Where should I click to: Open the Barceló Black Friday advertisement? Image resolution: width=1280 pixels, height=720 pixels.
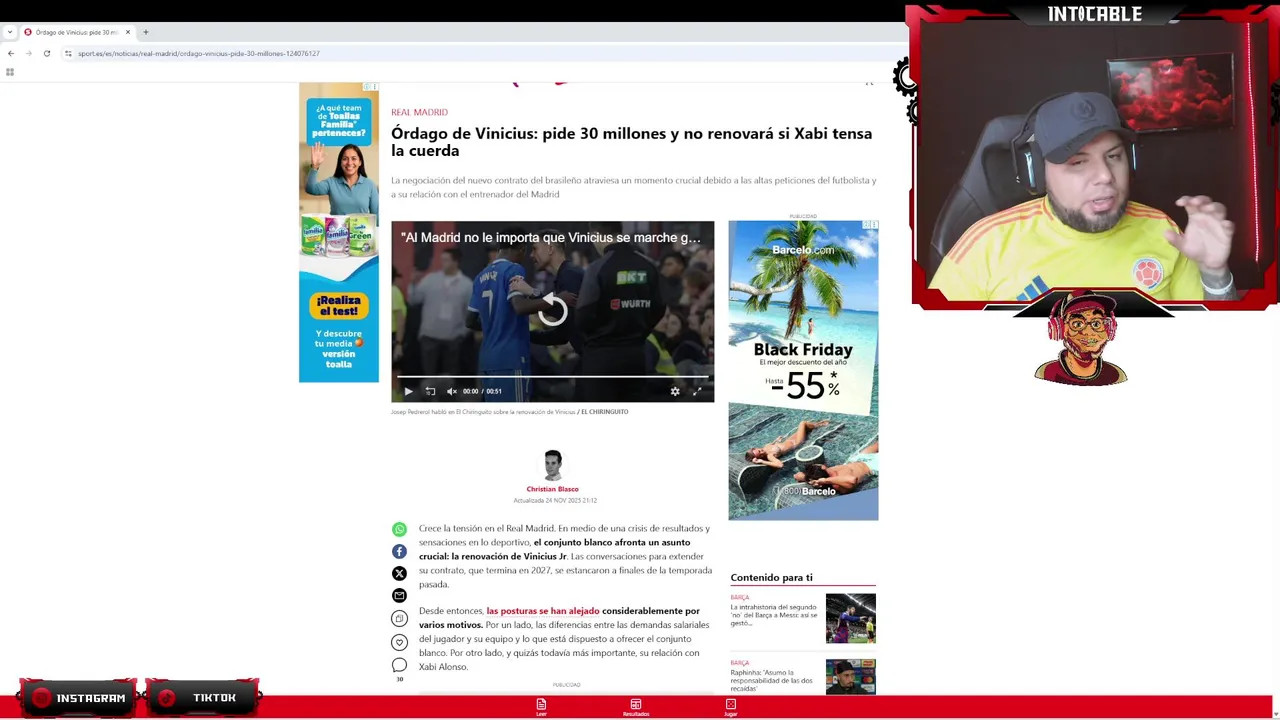tap(803, 370)
